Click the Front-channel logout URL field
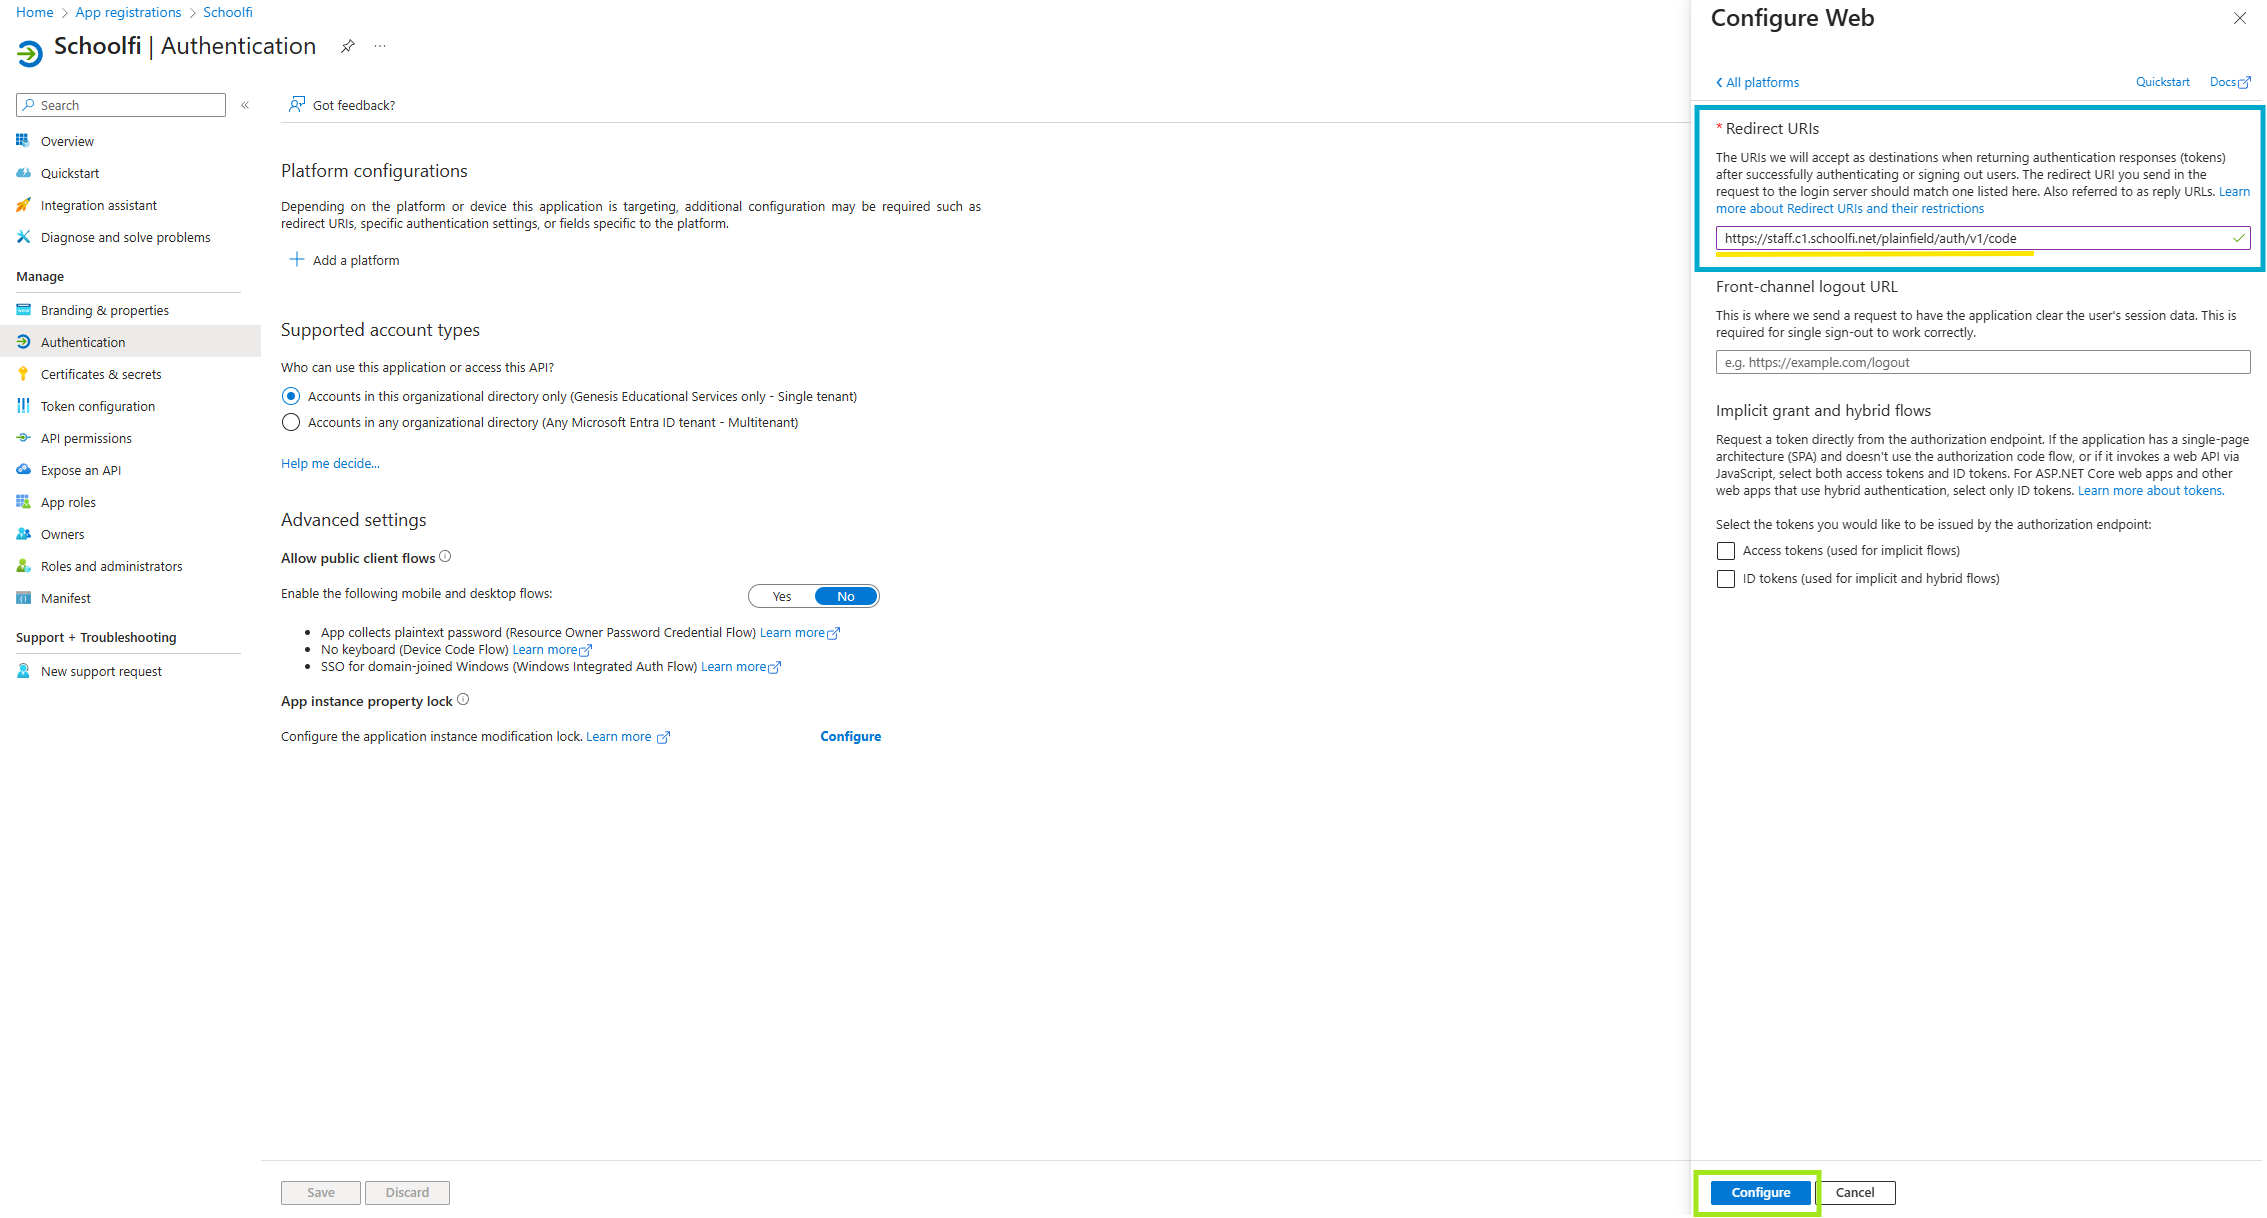This screenshot has width=2267, height=1218. [x=1982, y=362]
